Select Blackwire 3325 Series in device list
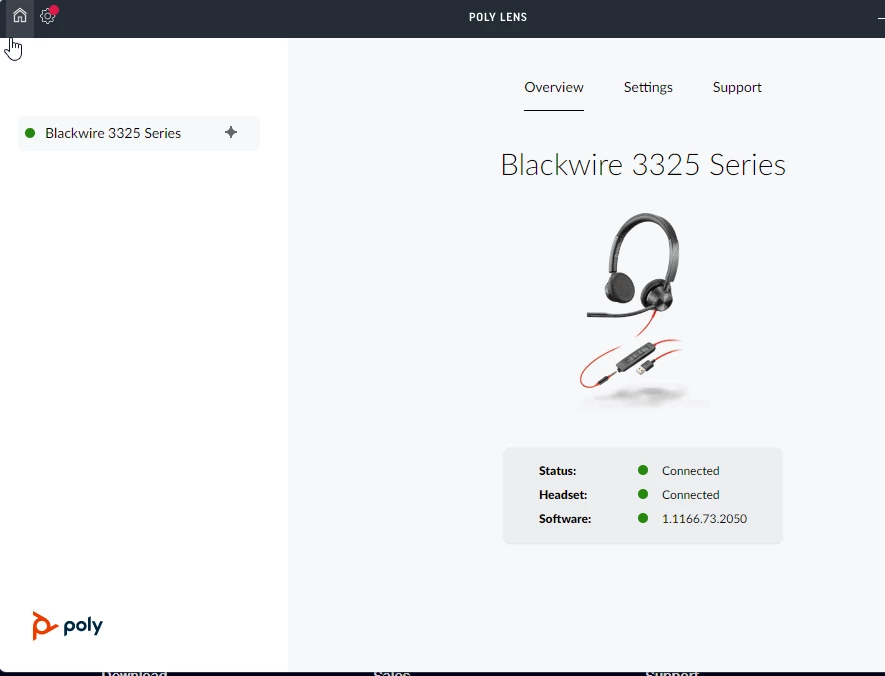This screenshot has width=885, height=676. pyautogui.click(x=139, y=133)
